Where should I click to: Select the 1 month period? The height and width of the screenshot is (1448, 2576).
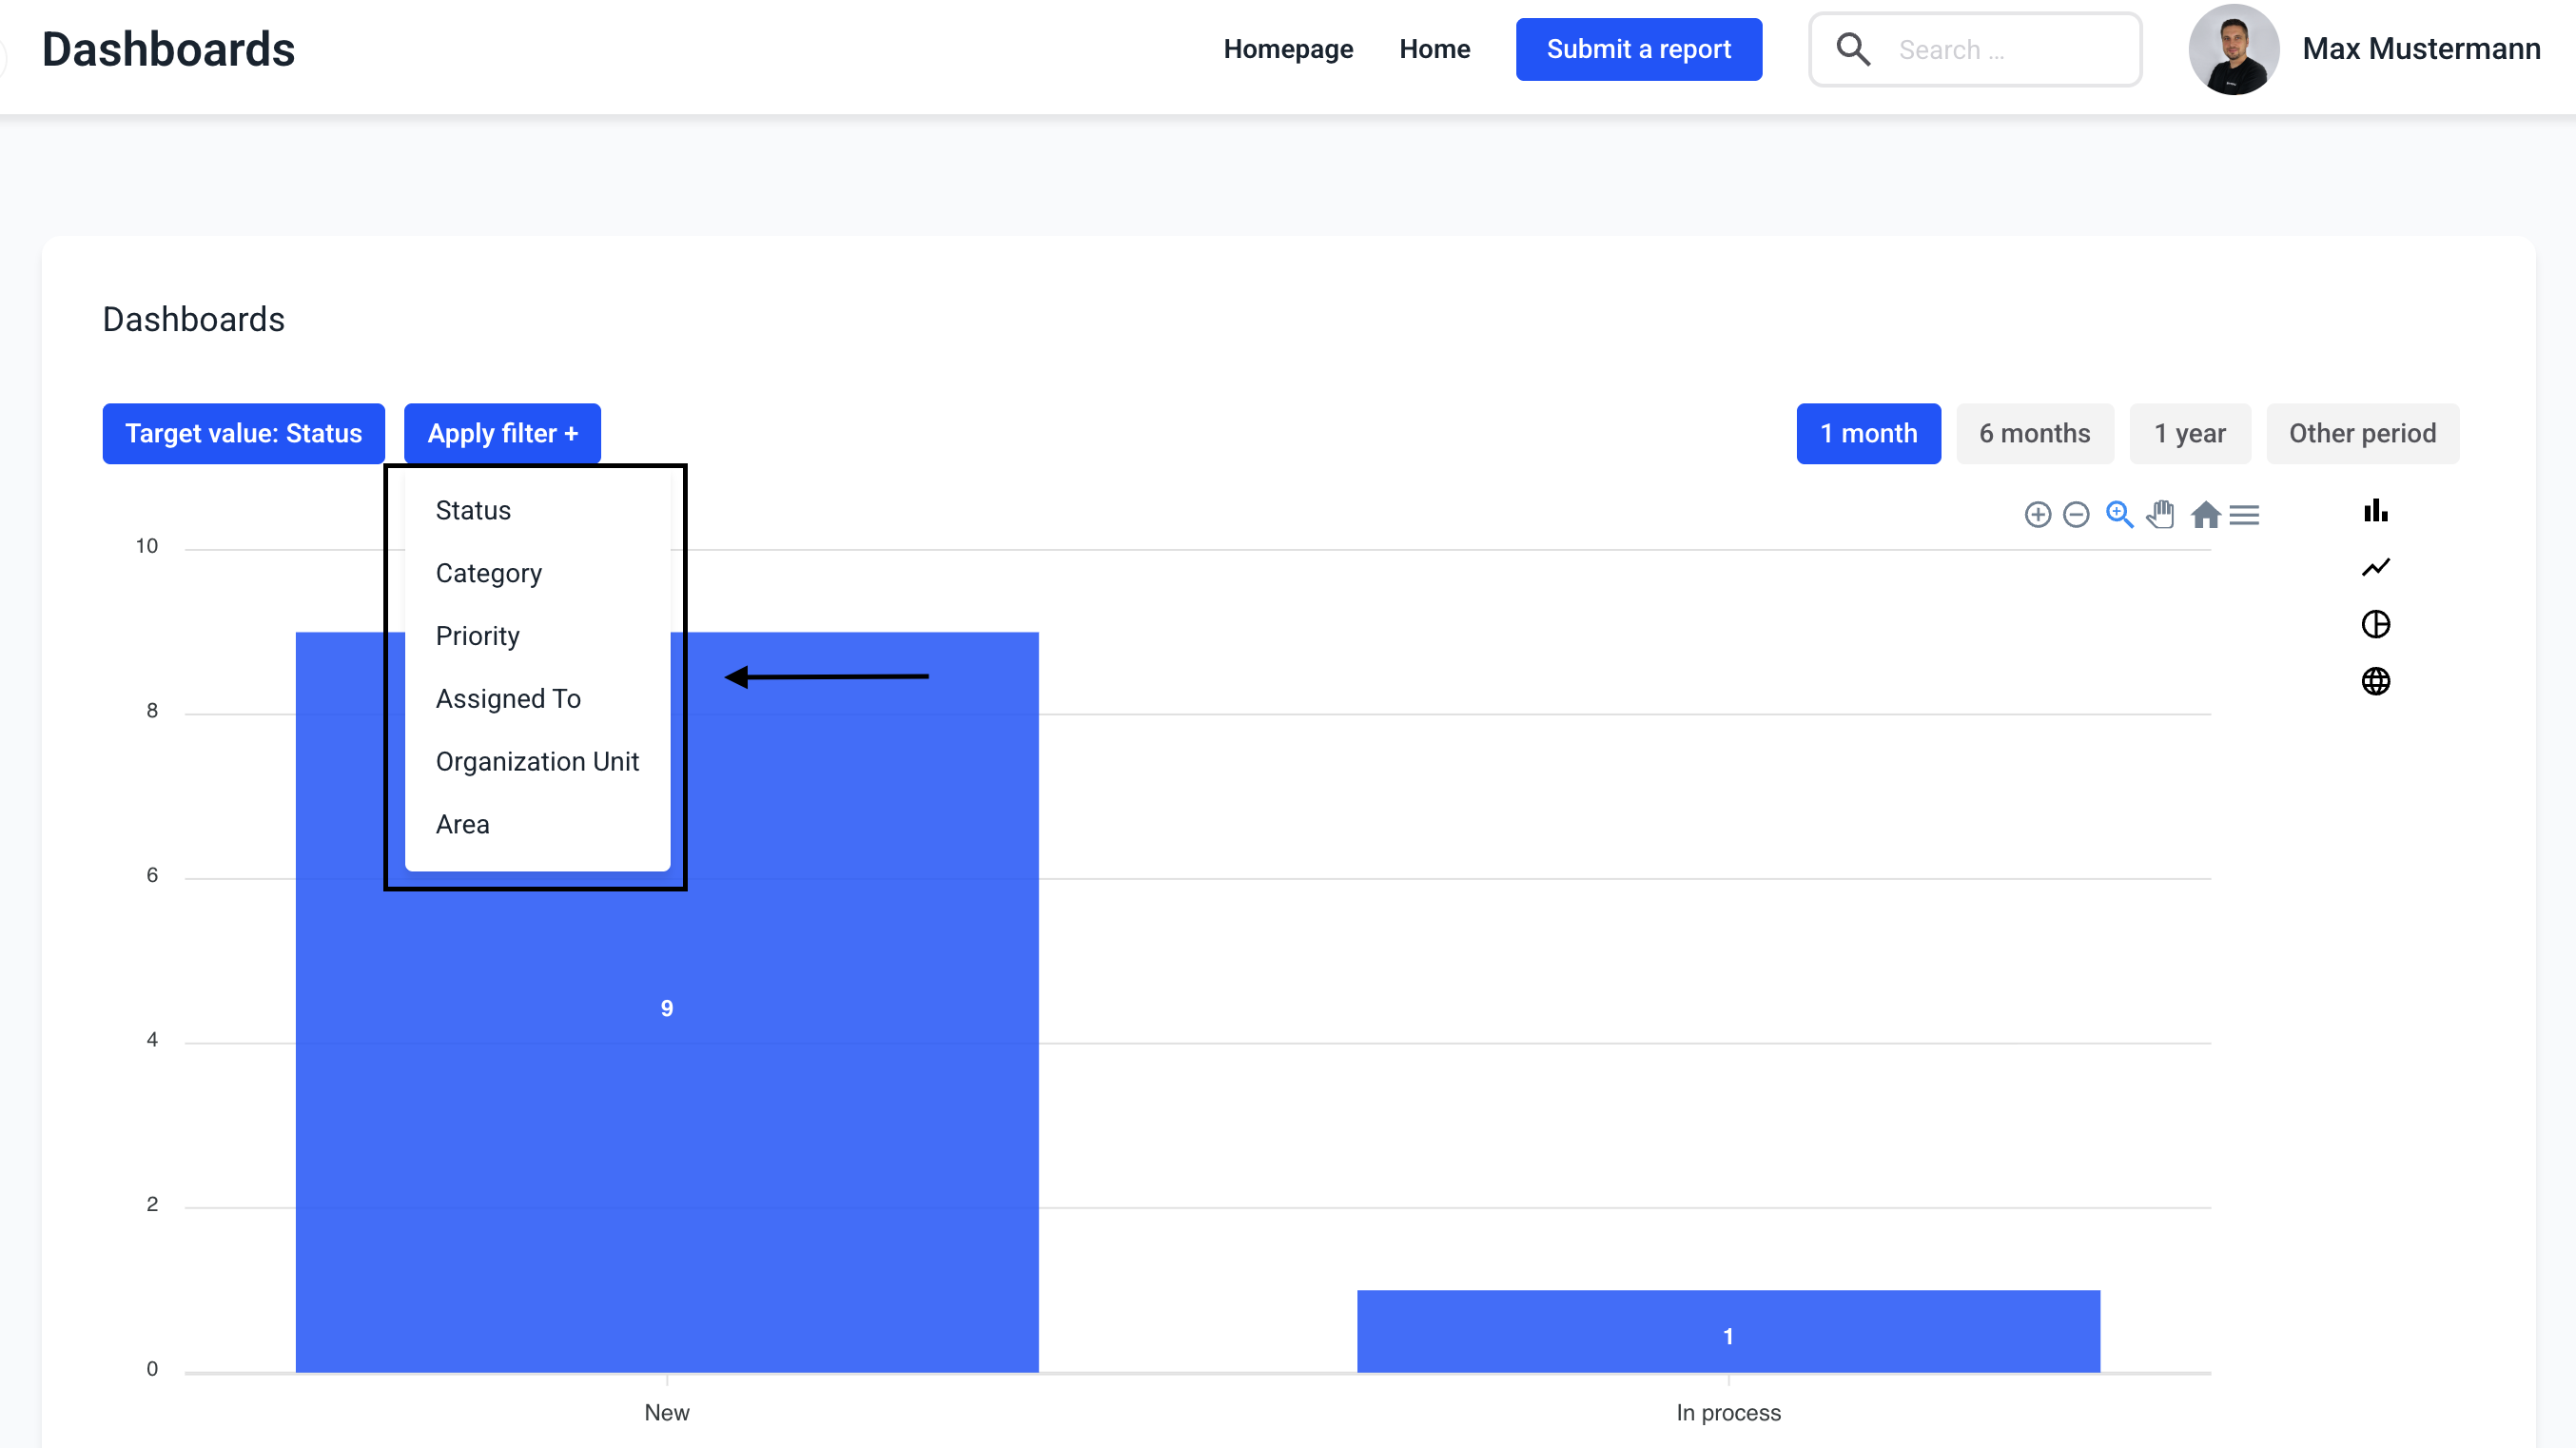1868,434
